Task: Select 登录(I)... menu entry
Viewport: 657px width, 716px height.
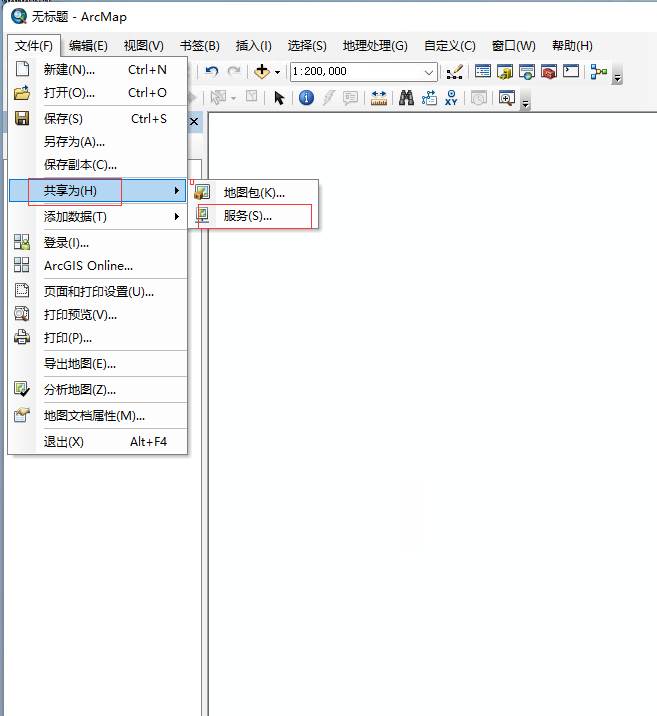Action: 98,242
